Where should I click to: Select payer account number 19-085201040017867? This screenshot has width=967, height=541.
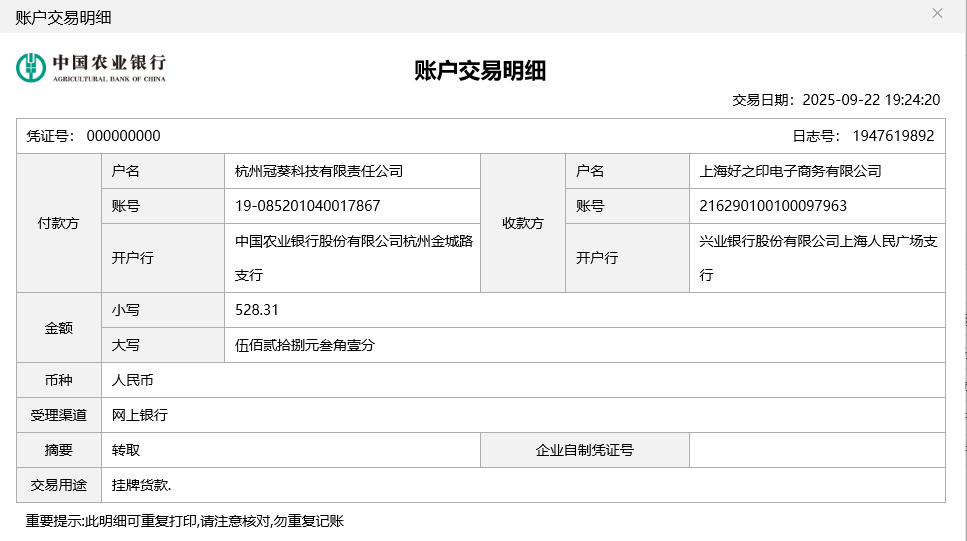[x=308, y=206]
